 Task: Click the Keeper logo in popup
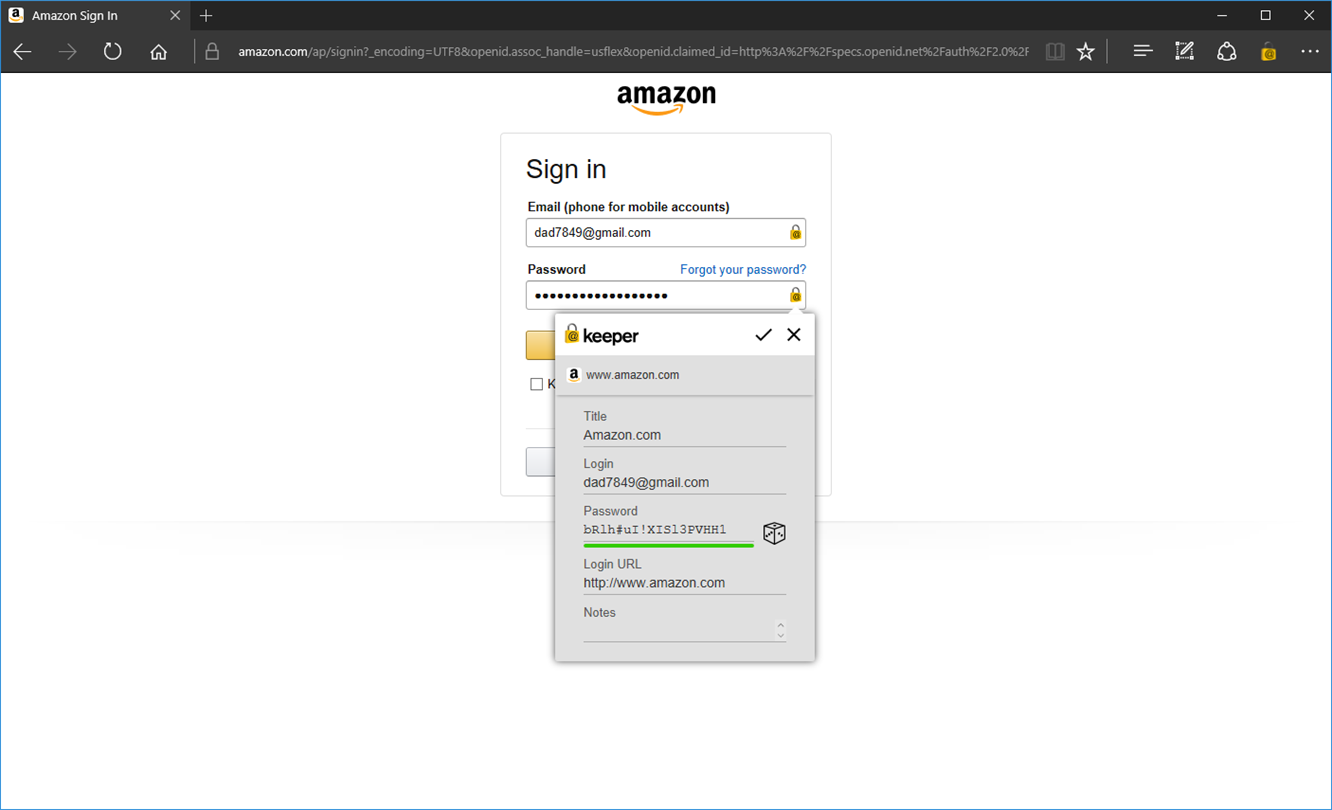pyautogui.click(x=601, y=335)
